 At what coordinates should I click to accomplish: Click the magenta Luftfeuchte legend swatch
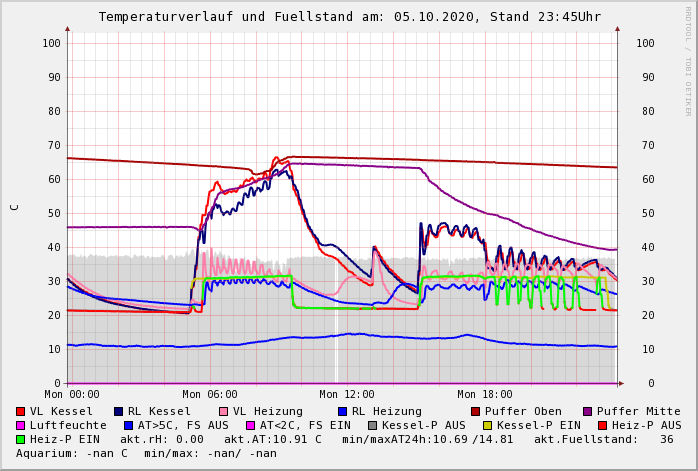21,425
